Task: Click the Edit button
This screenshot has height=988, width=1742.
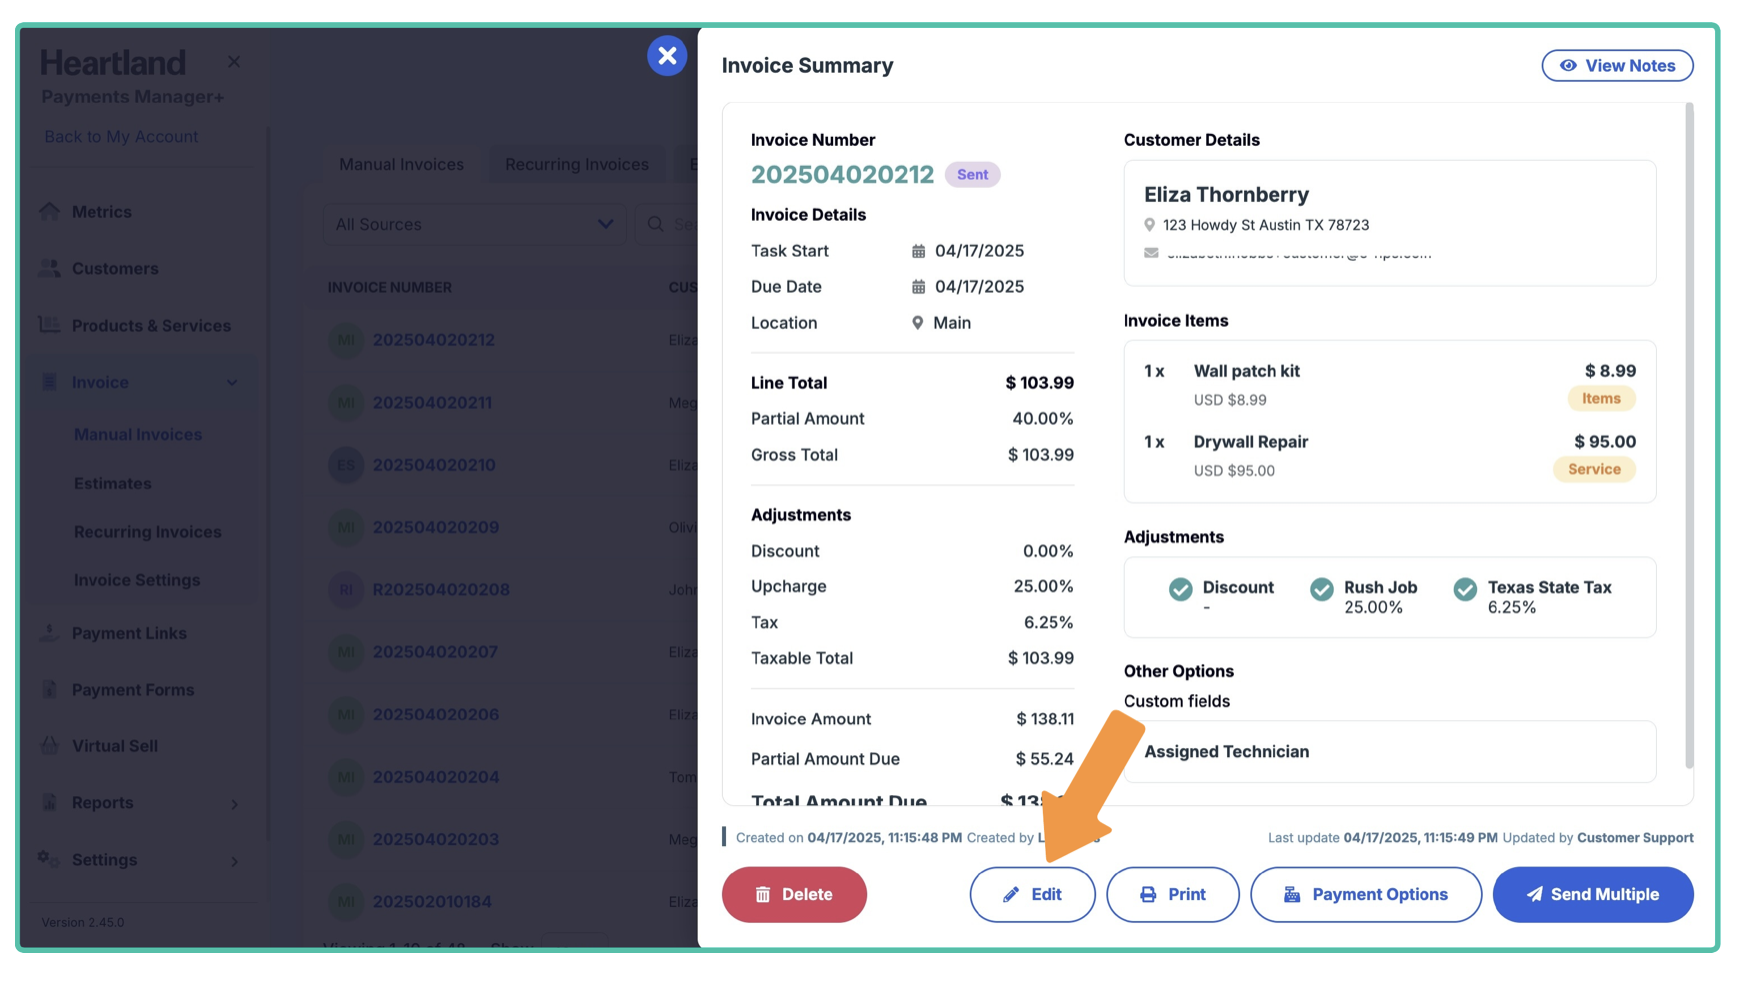Action: 1032,894
